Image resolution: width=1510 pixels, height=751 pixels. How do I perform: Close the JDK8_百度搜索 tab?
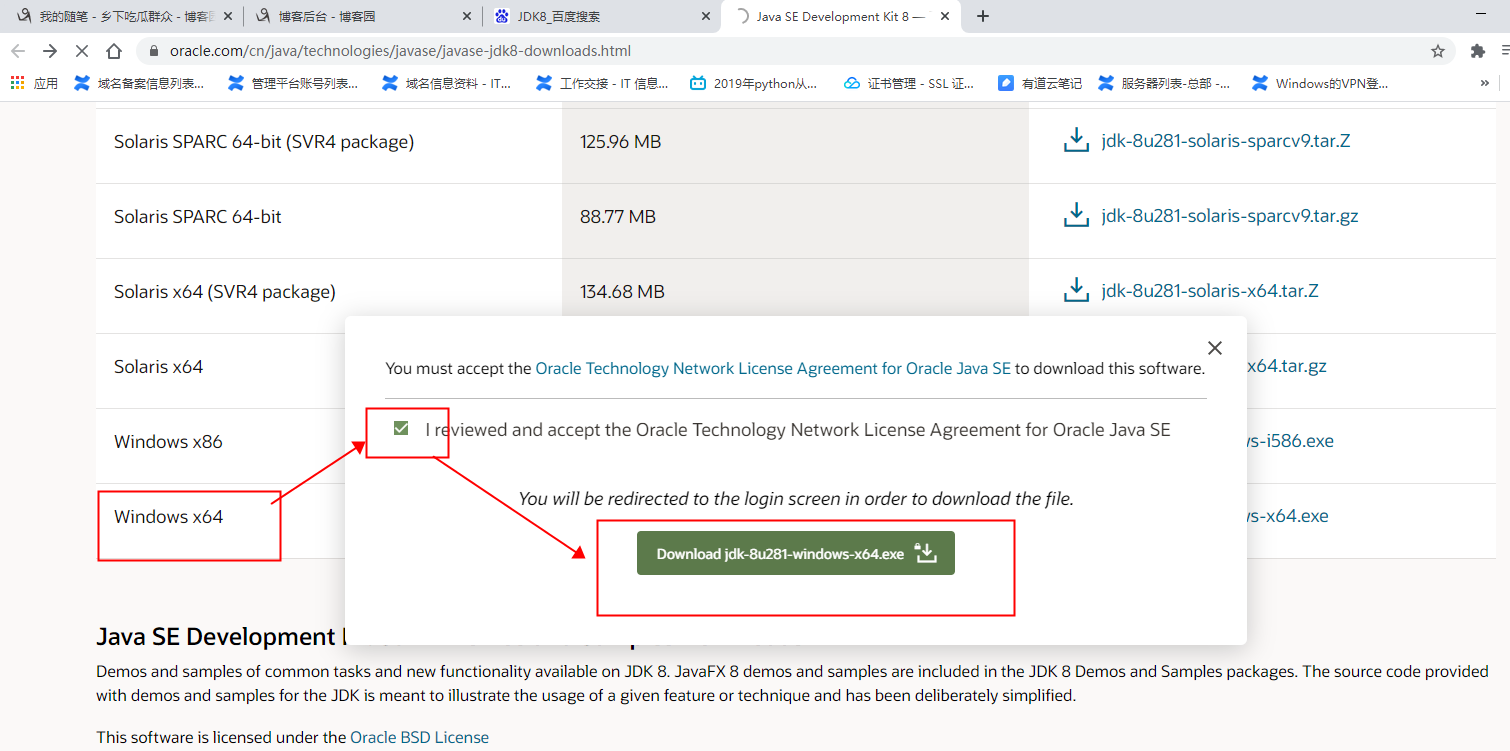tap(705, 16)
